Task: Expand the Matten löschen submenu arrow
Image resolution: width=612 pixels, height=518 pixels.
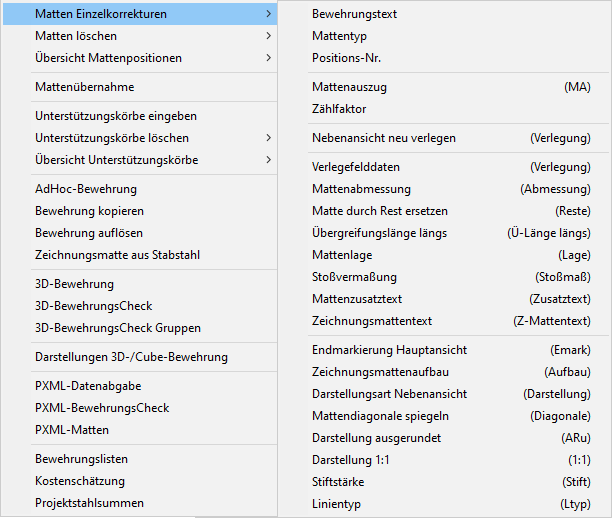Action: (268, 36)
